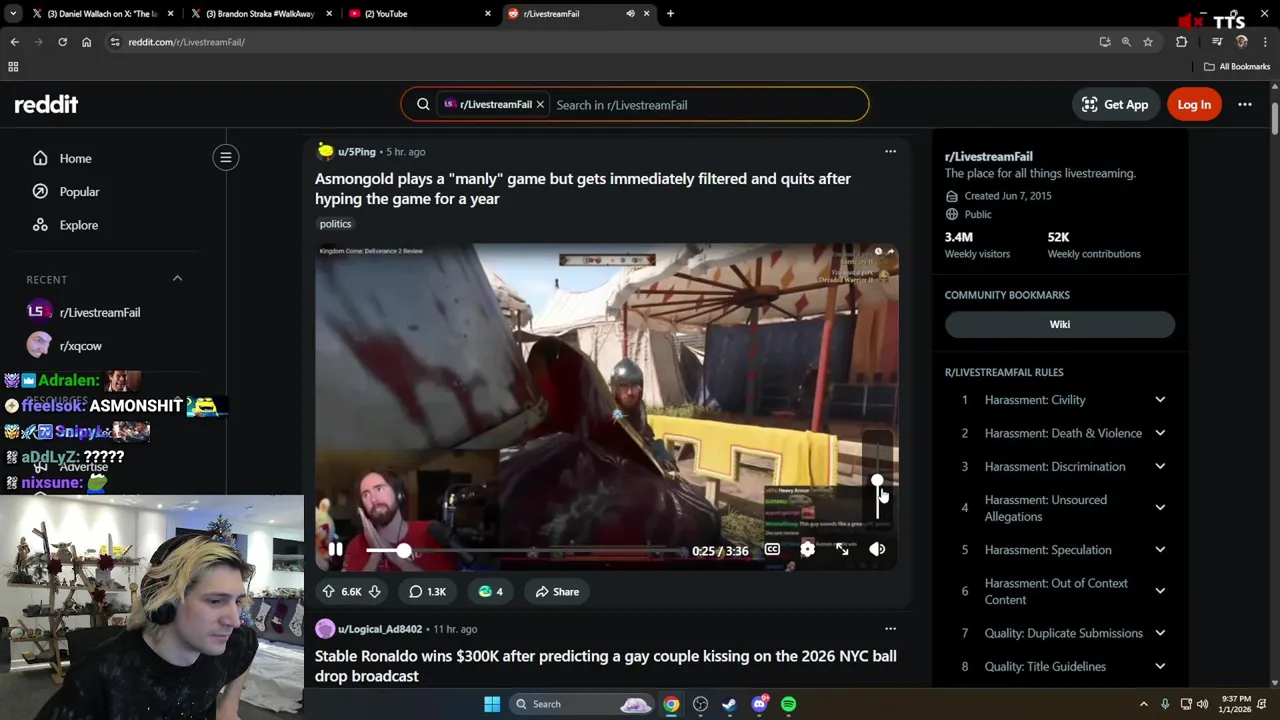
Task: Enter fullscreen on the video player
Action: [x=842, y=549]
